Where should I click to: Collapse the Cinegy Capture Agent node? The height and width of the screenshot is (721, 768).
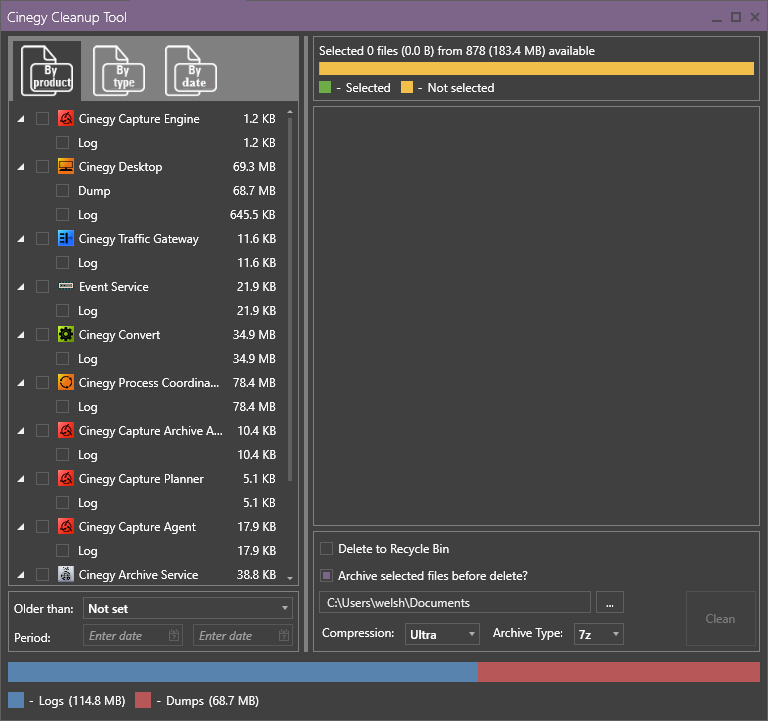click(x=21, y=527)
